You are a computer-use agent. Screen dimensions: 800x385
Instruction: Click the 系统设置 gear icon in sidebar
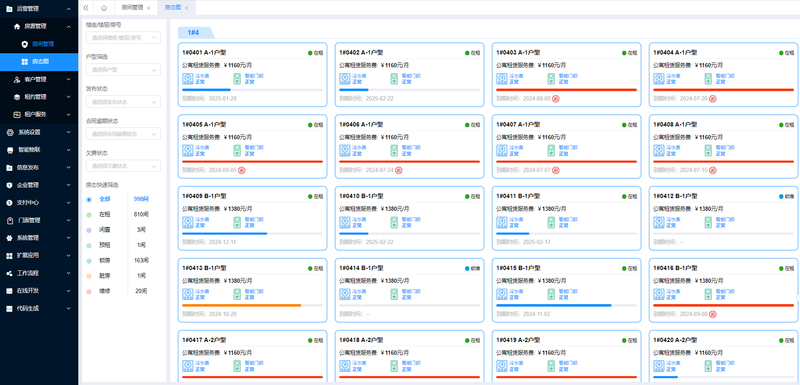pos(10,132)
